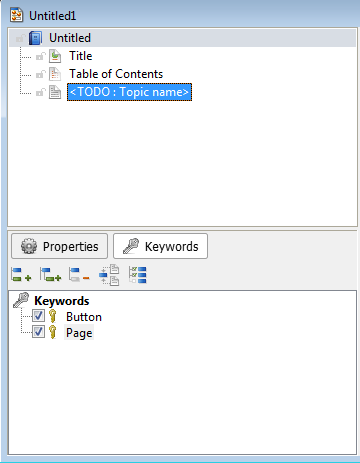
Task: Uncheck the Page keyword checkbox
Action: click(x=38, y=332)
